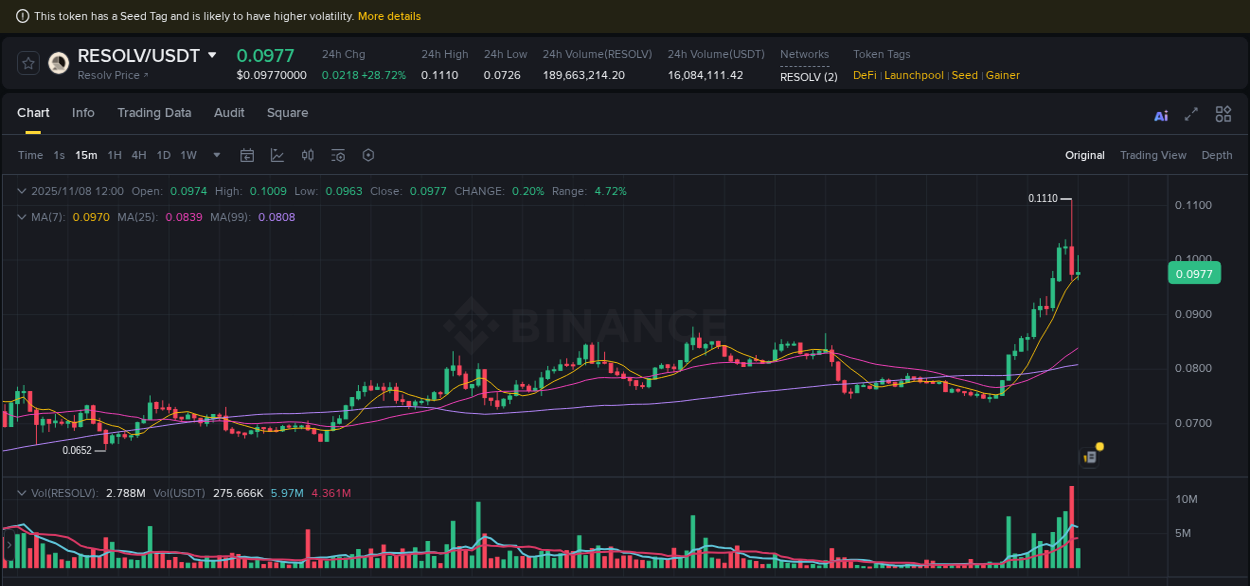Open chart settings via the hexagon icon

(x=368, y=155)
